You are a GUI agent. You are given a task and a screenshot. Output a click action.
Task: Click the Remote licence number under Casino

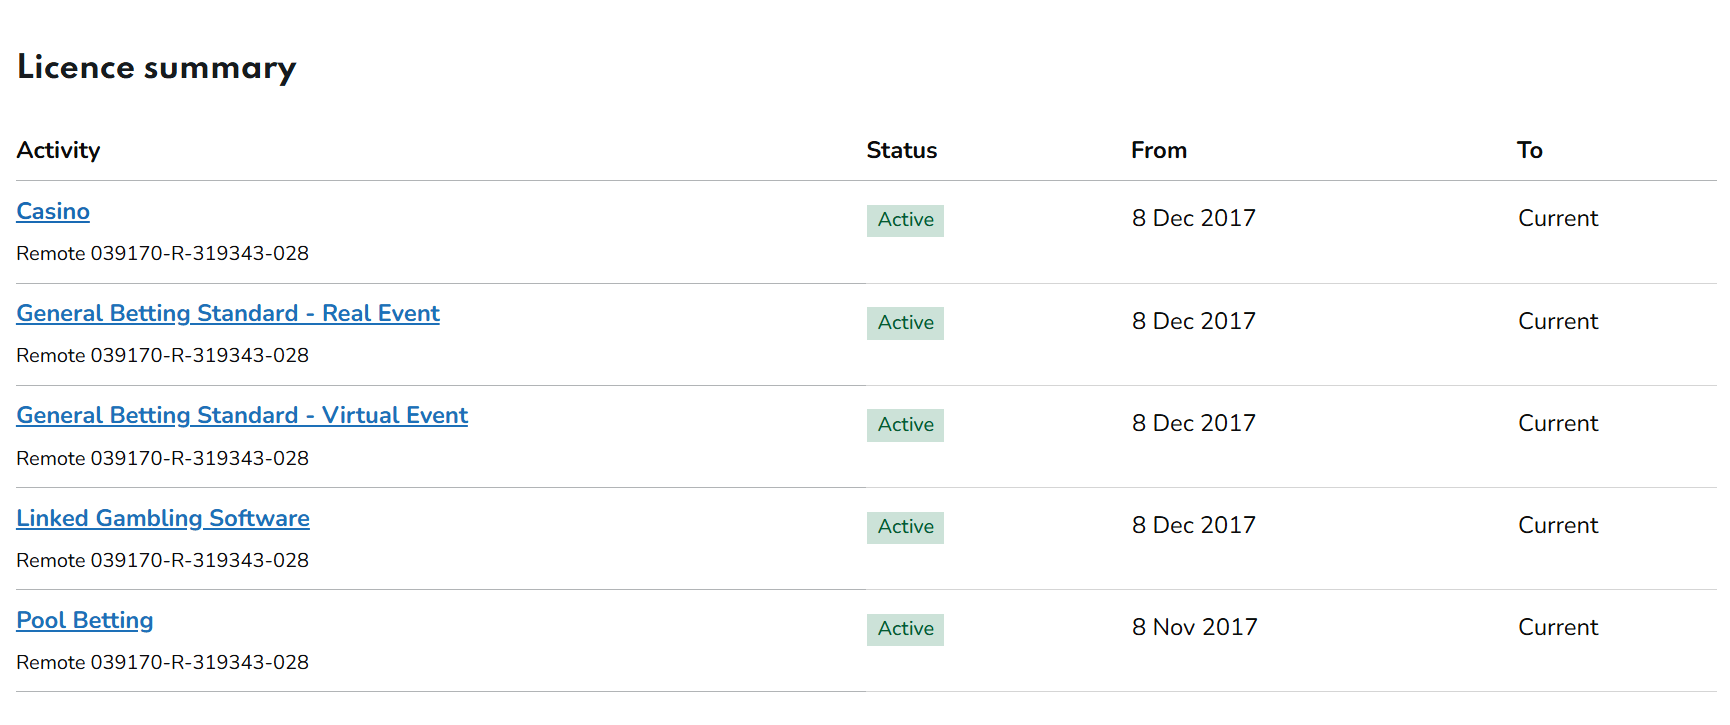coord(163,254)
